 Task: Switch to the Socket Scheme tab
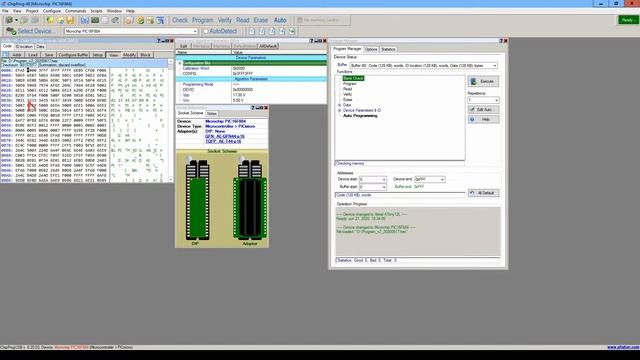click(x=190, y=113)
